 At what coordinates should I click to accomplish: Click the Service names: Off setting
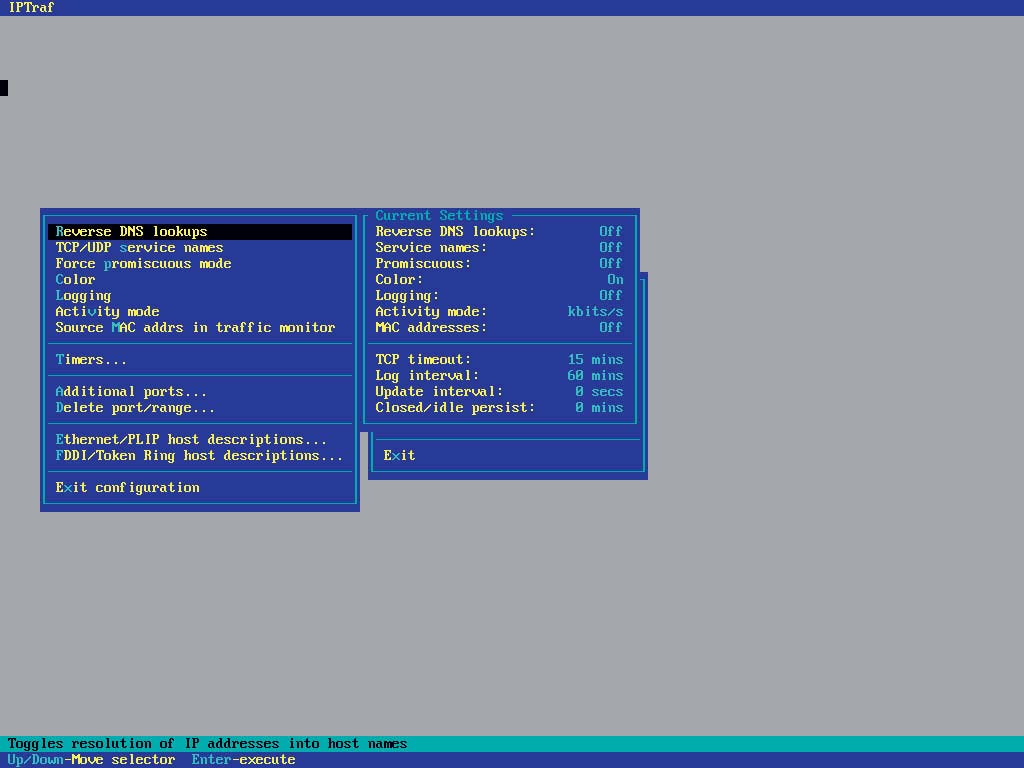[499, 248]
